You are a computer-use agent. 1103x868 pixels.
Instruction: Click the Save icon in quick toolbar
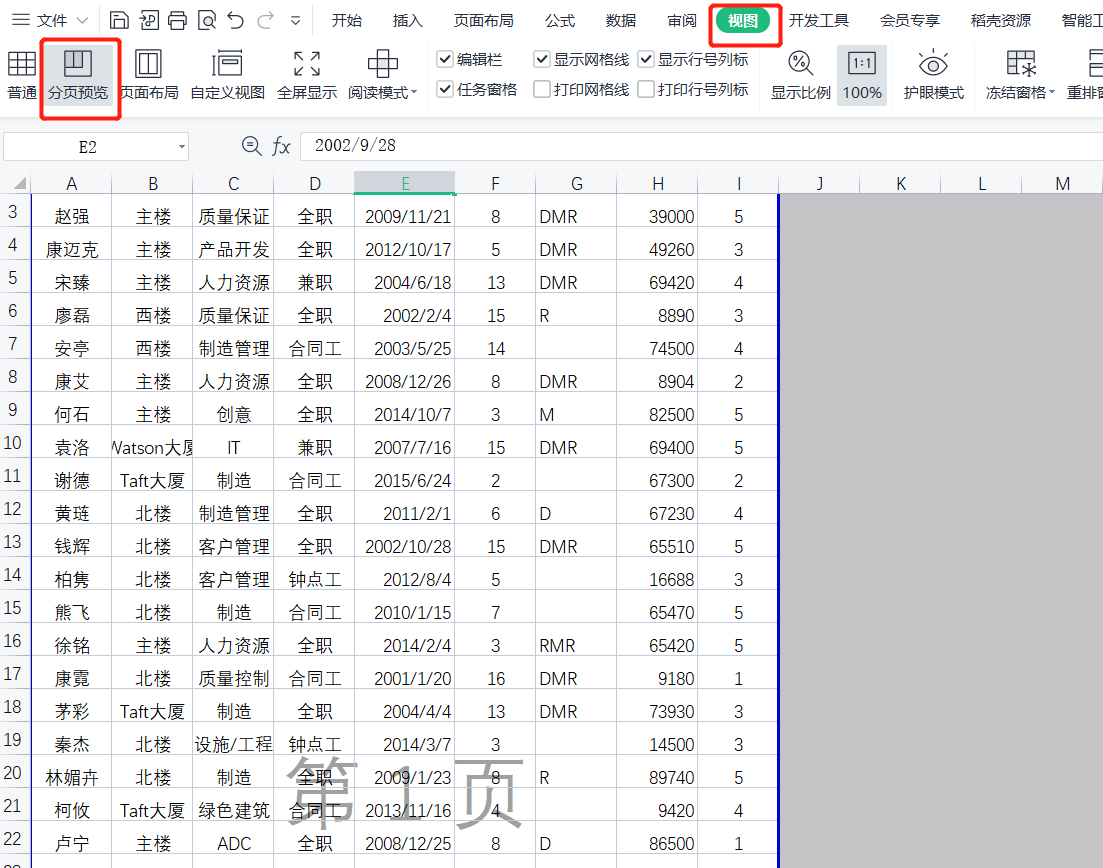click(x=120, y=20)
